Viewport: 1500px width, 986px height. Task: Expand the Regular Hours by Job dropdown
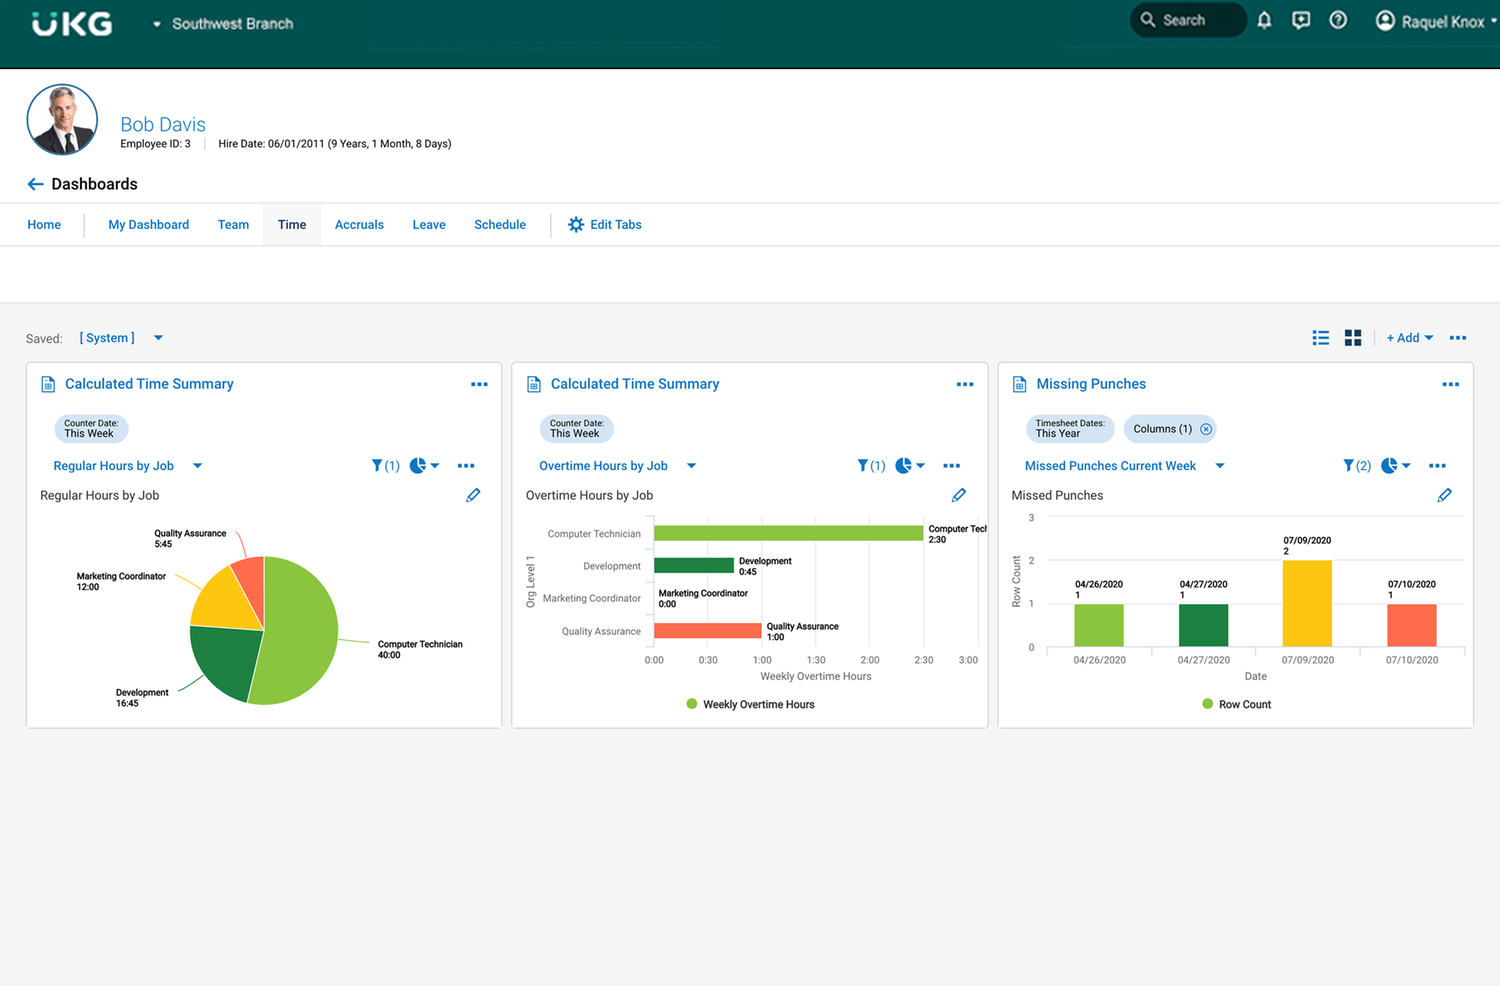click(198, 466)
